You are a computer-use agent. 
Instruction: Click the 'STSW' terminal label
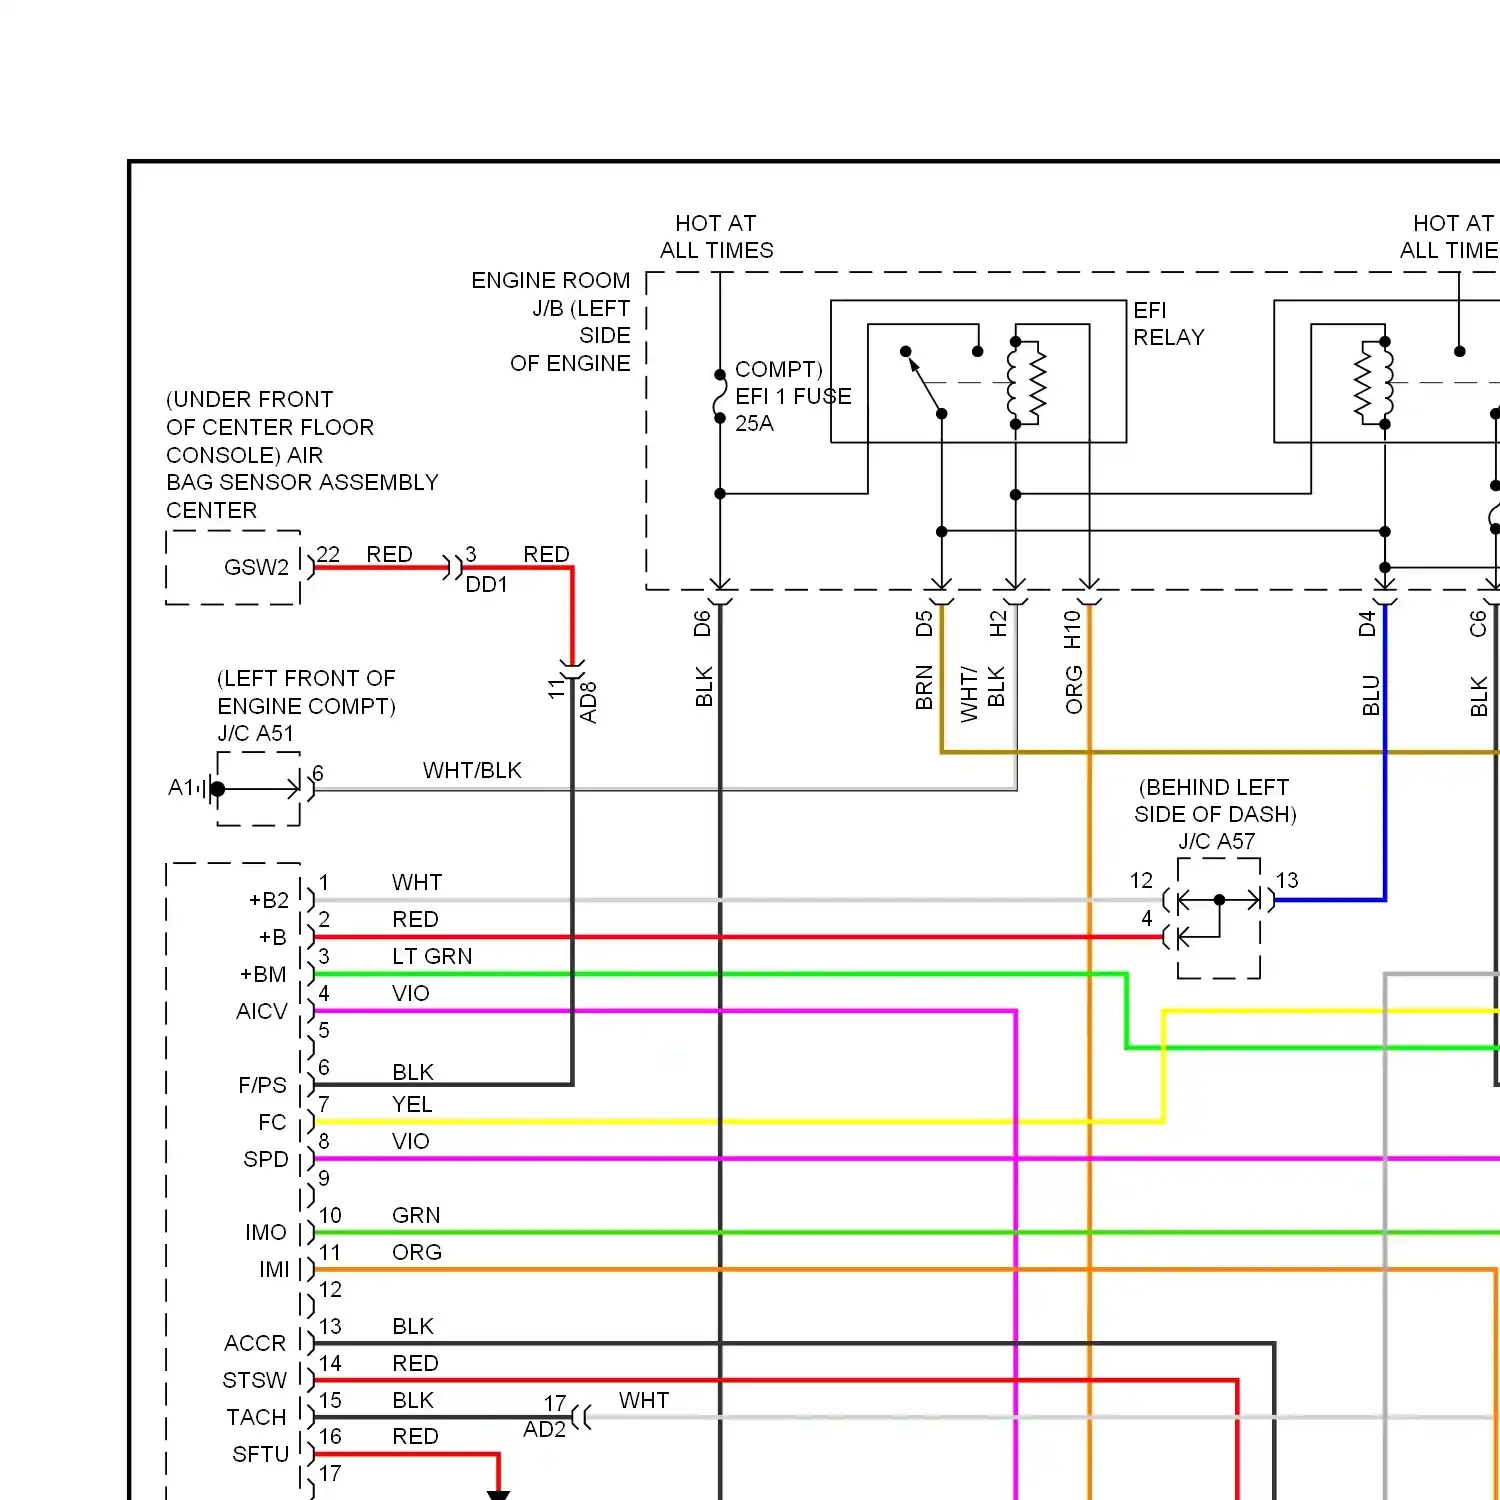coord(254,1380)
